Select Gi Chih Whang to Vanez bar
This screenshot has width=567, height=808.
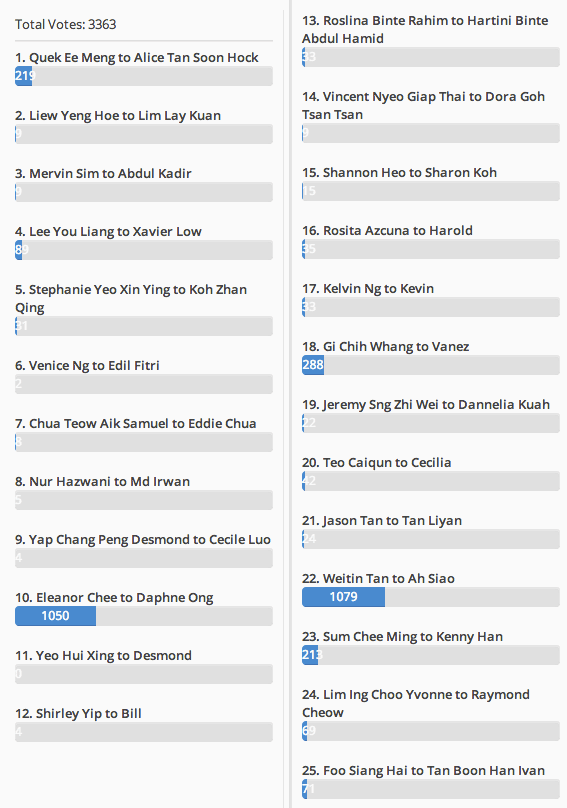pos(430,365)
